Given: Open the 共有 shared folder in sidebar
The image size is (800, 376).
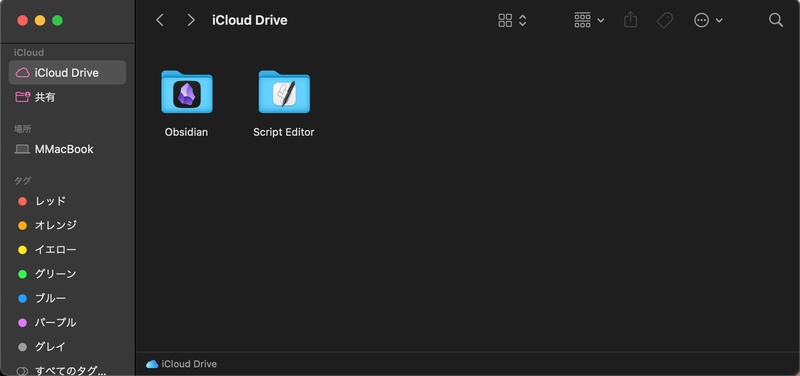Looking at the screenshot, I should [67, 97].
